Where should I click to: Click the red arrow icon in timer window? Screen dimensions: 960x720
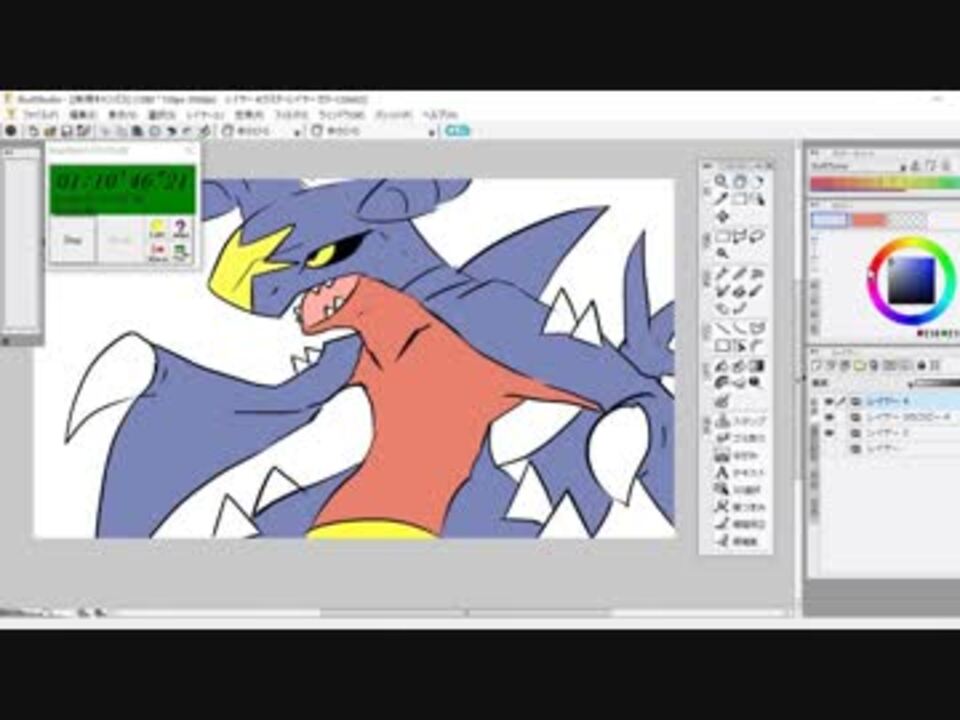click(x=158, y=252)
